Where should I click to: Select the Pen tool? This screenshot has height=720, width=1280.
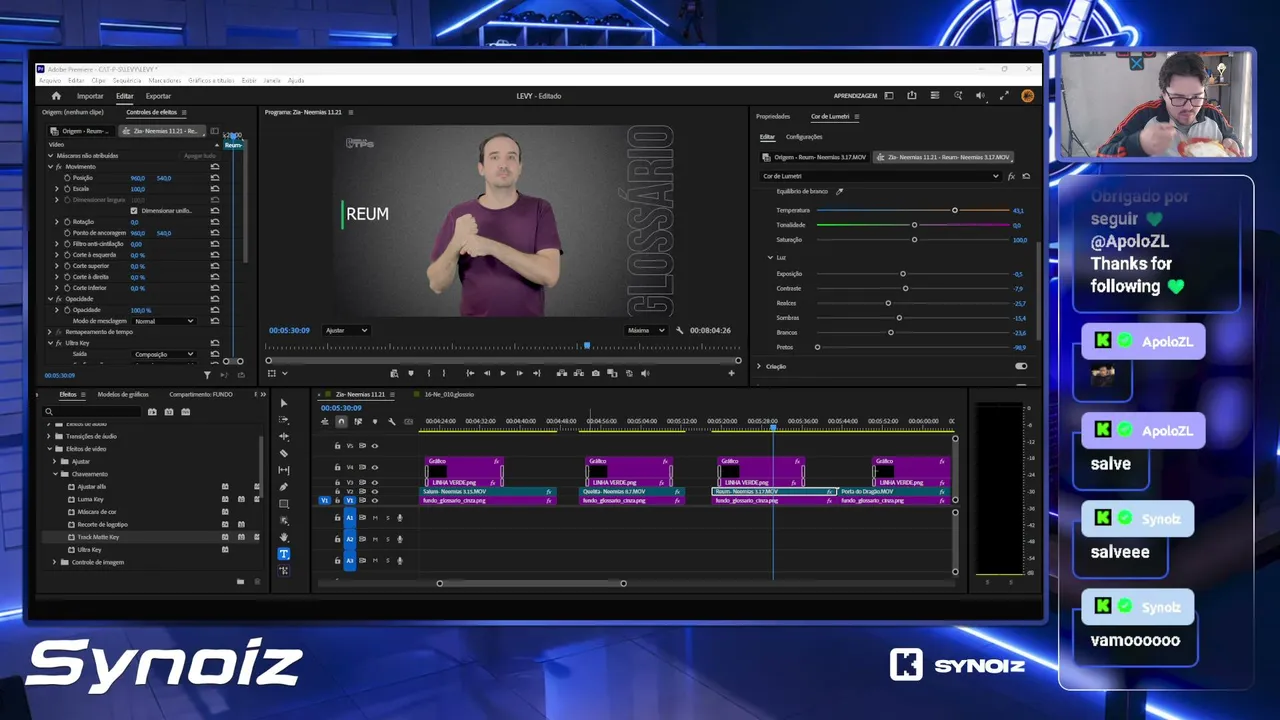(284, 487)
